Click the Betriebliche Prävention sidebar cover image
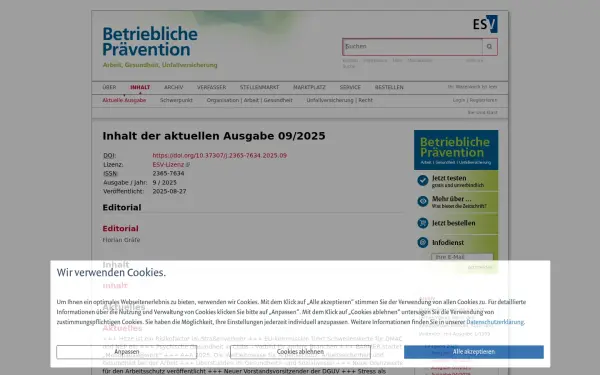This screenshot has height=375, width=600. [x=456, y=150]
